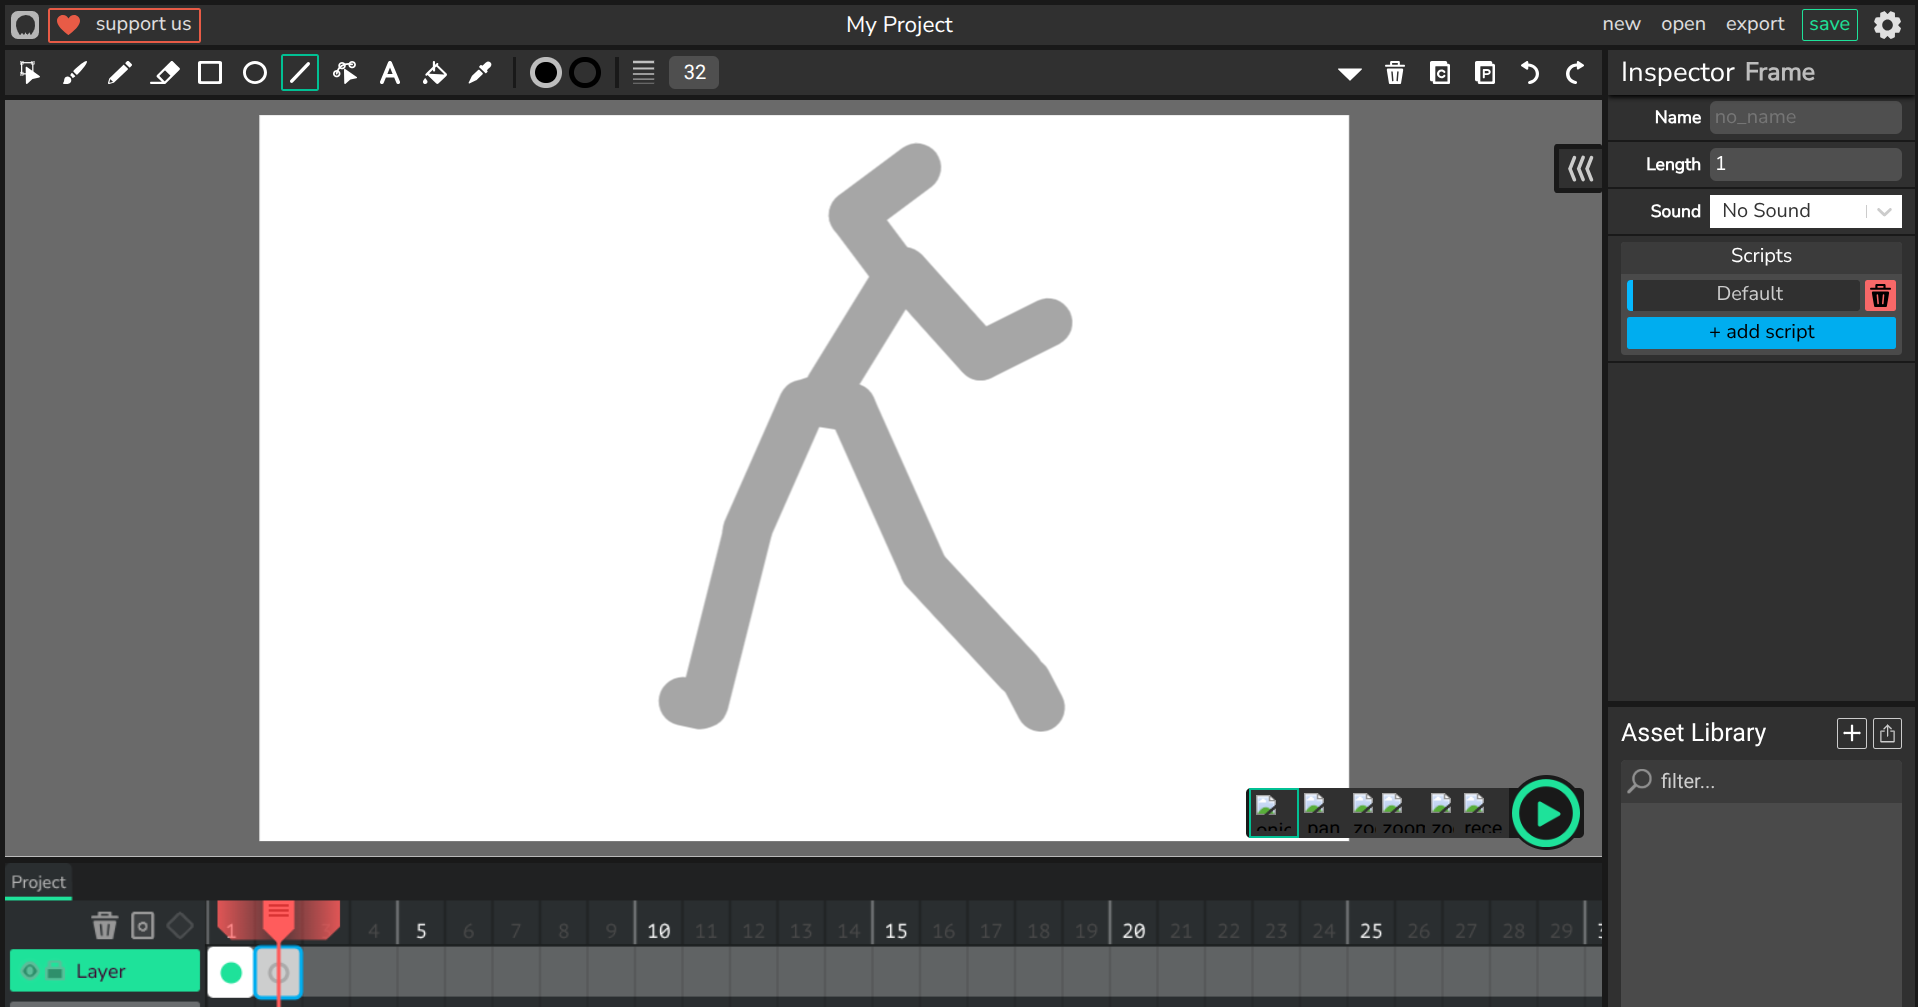Open the Sound dropdown showing No Sound

click(1805, 211)
